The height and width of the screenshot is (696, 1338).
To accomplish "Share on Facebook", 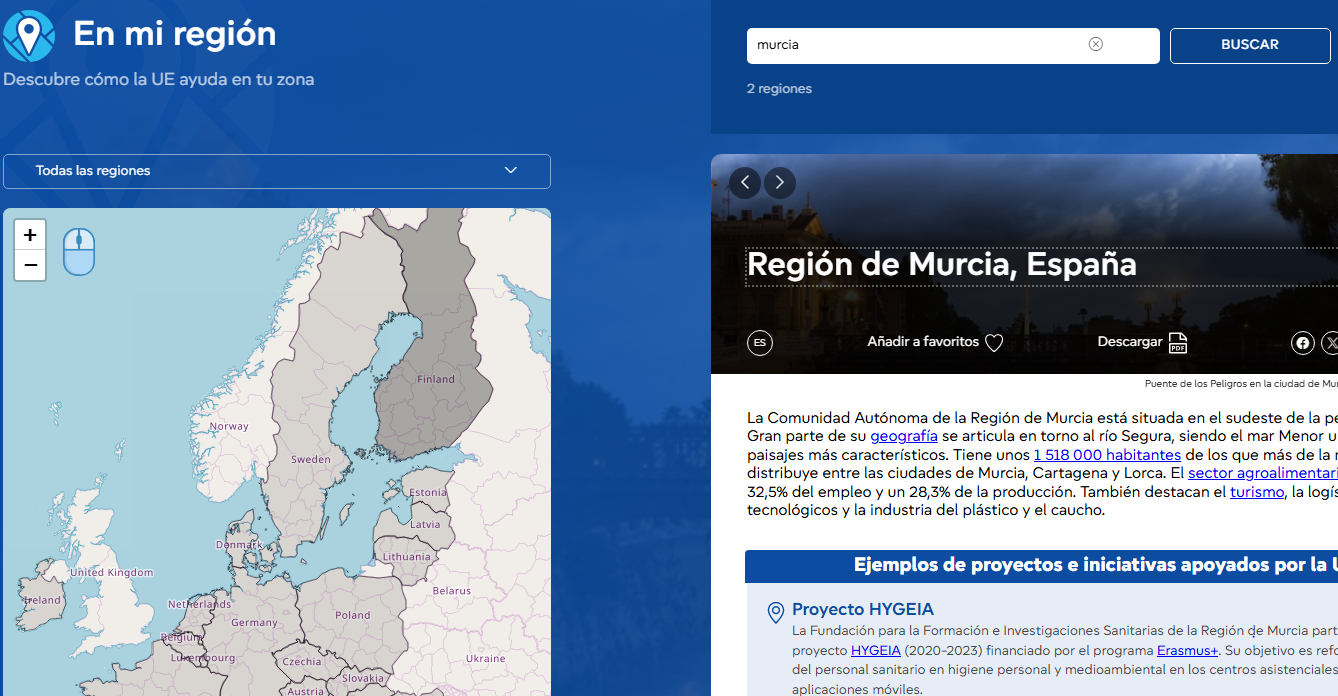I will click(1302, 343).
